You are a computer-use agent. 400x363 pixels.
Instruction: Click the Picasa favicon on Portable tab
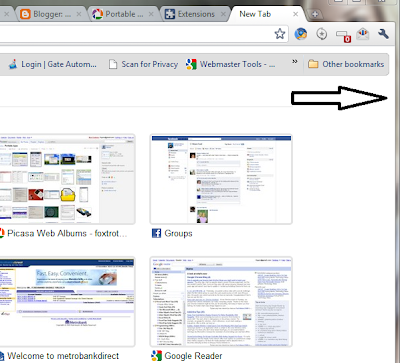97,14
